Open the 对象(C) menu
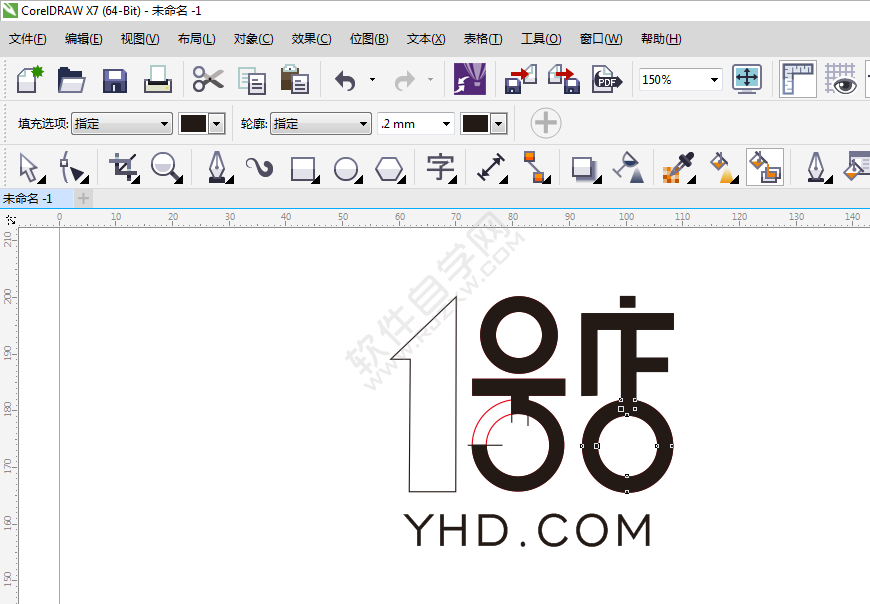This screenshot has width=870, height=604. tap(254, 39)
